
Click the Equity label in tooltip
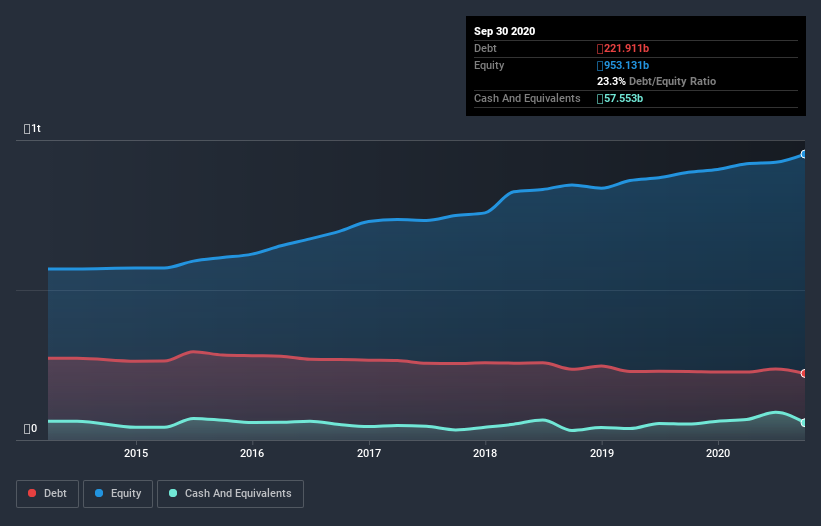coord(489,65)
